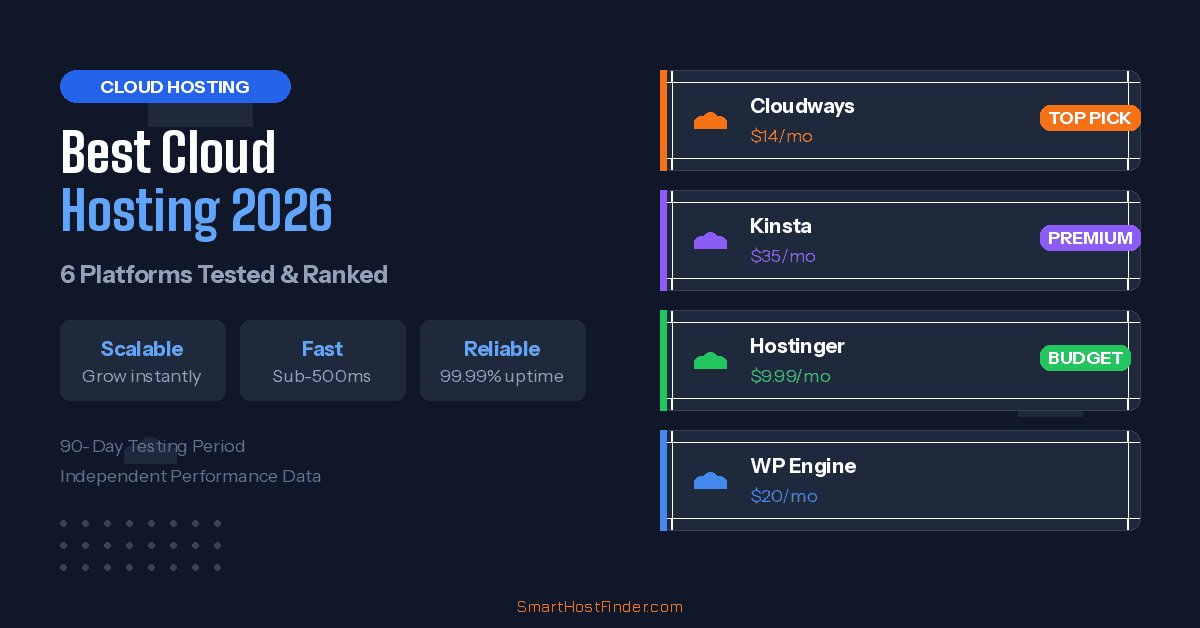The image size is (1200, 628).
Task: Select the purple cloud icon for Kinsta
Action: (x=710, y=240)
